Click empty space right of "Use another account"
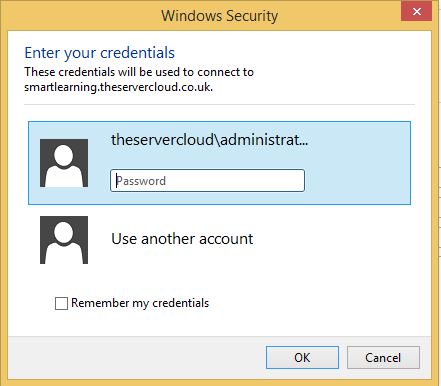 333,239
